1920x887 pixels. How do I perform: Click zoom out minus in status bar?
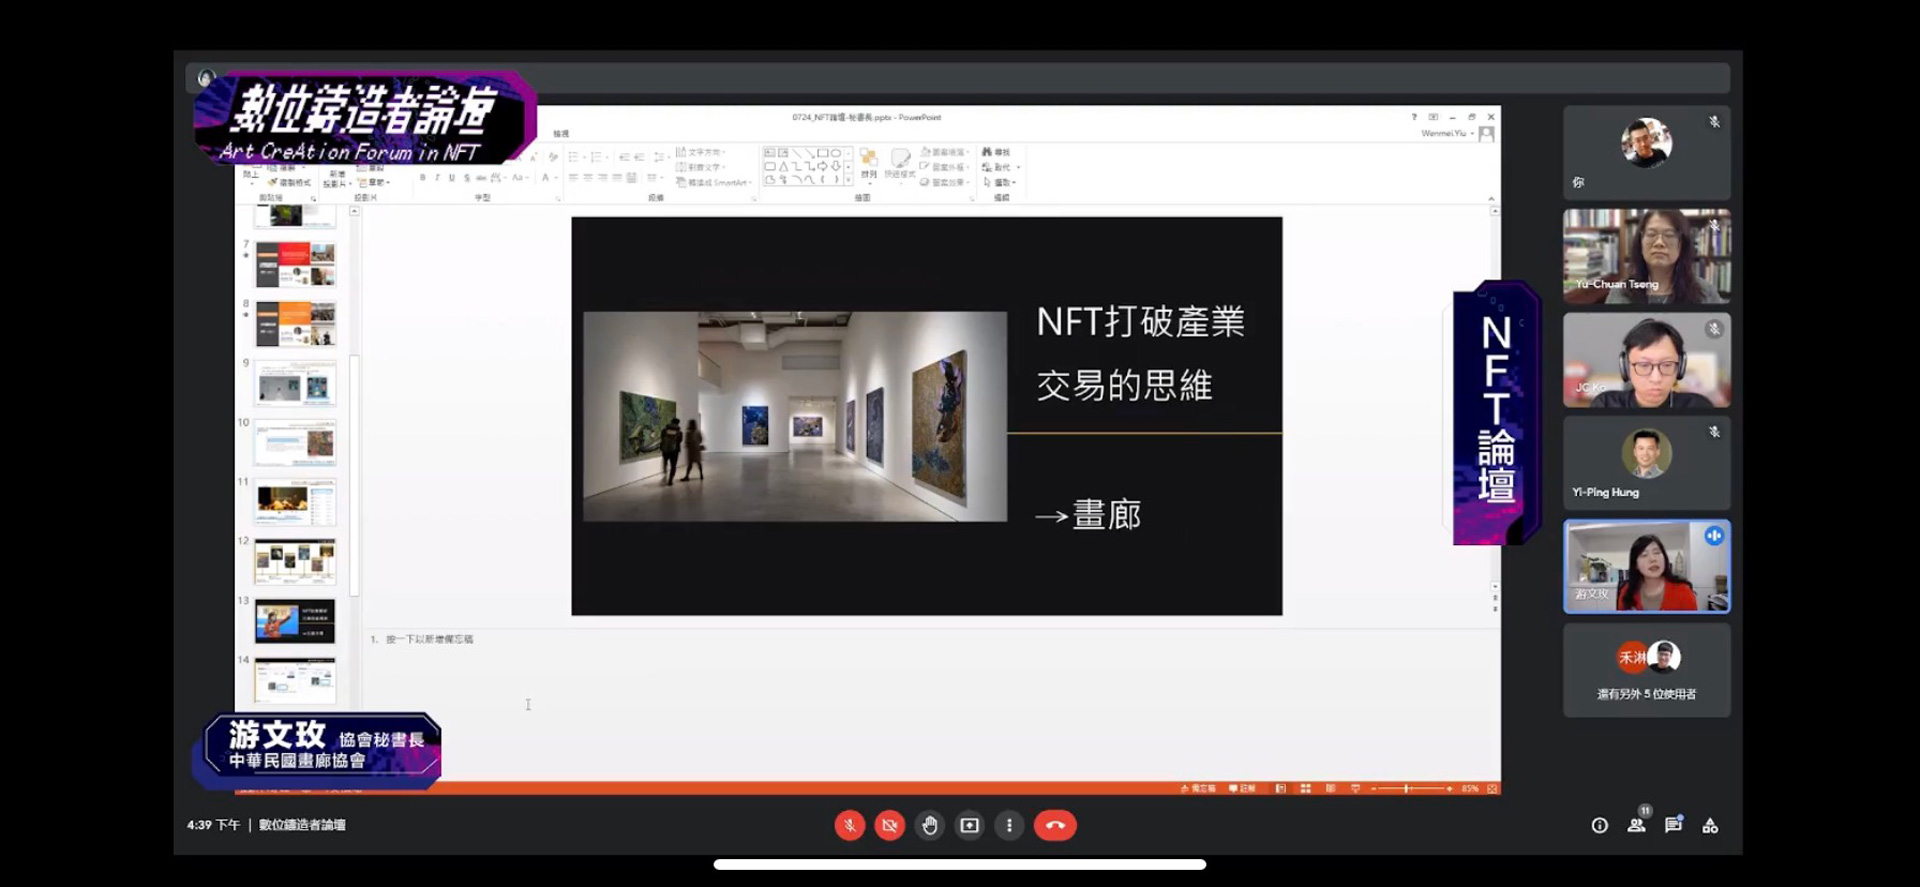tap(1373, 788)
